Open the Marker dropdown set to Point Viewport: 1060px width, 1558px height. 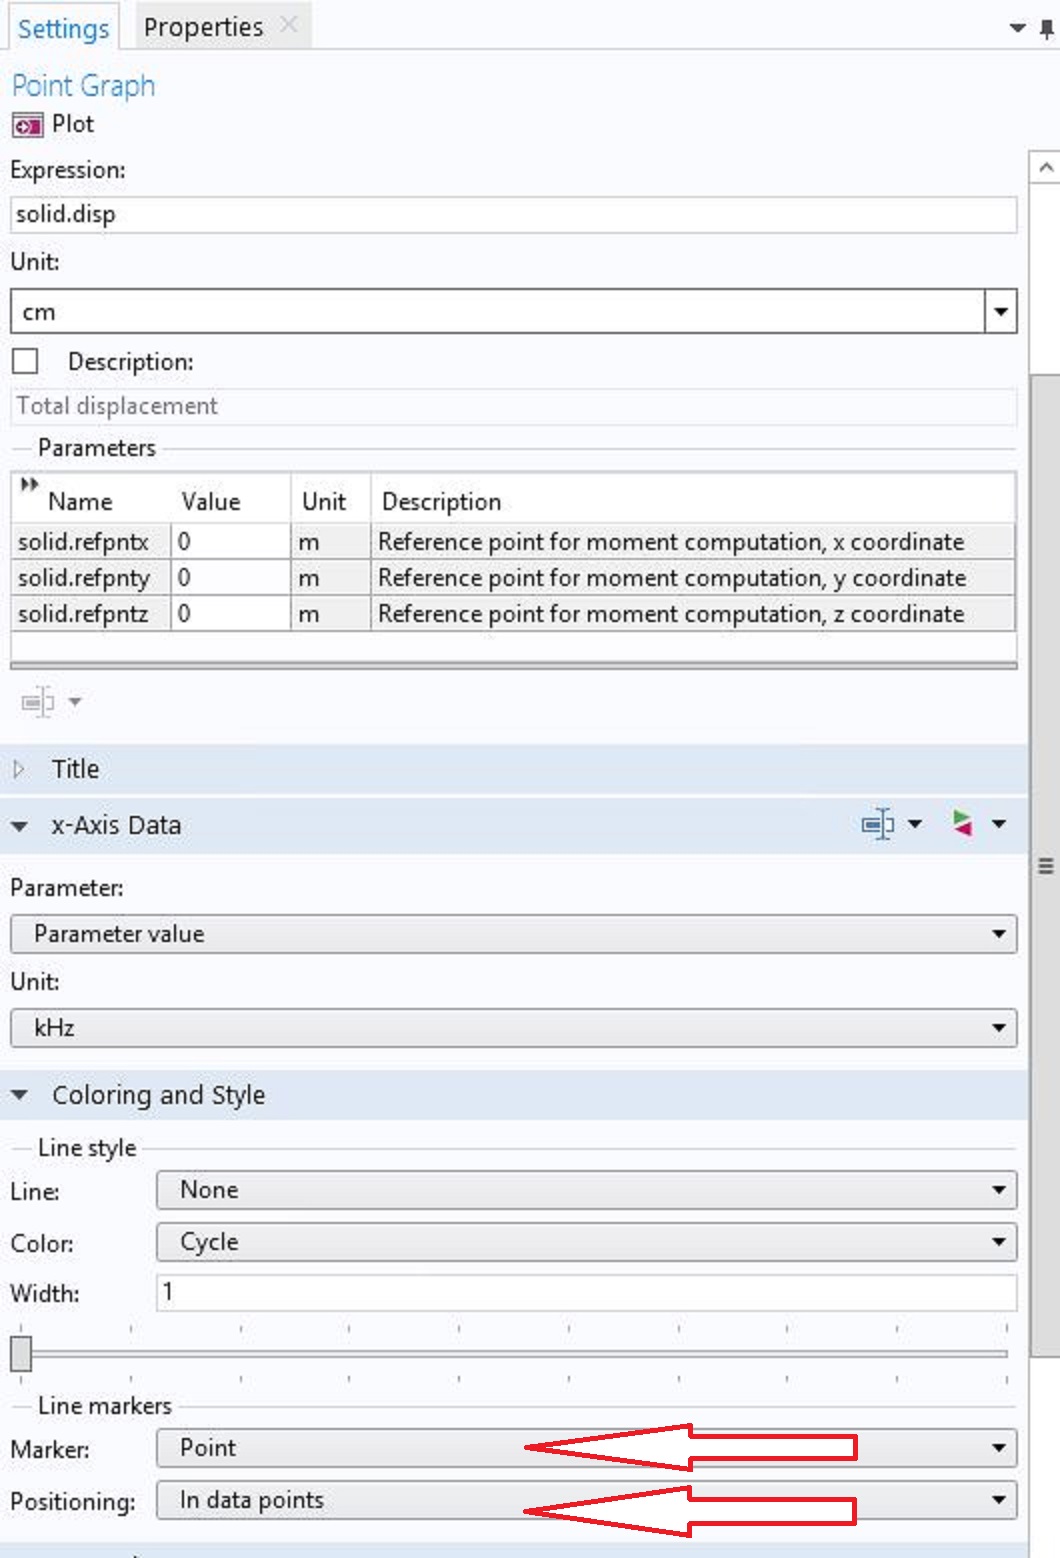click(x=586, y=1448)
